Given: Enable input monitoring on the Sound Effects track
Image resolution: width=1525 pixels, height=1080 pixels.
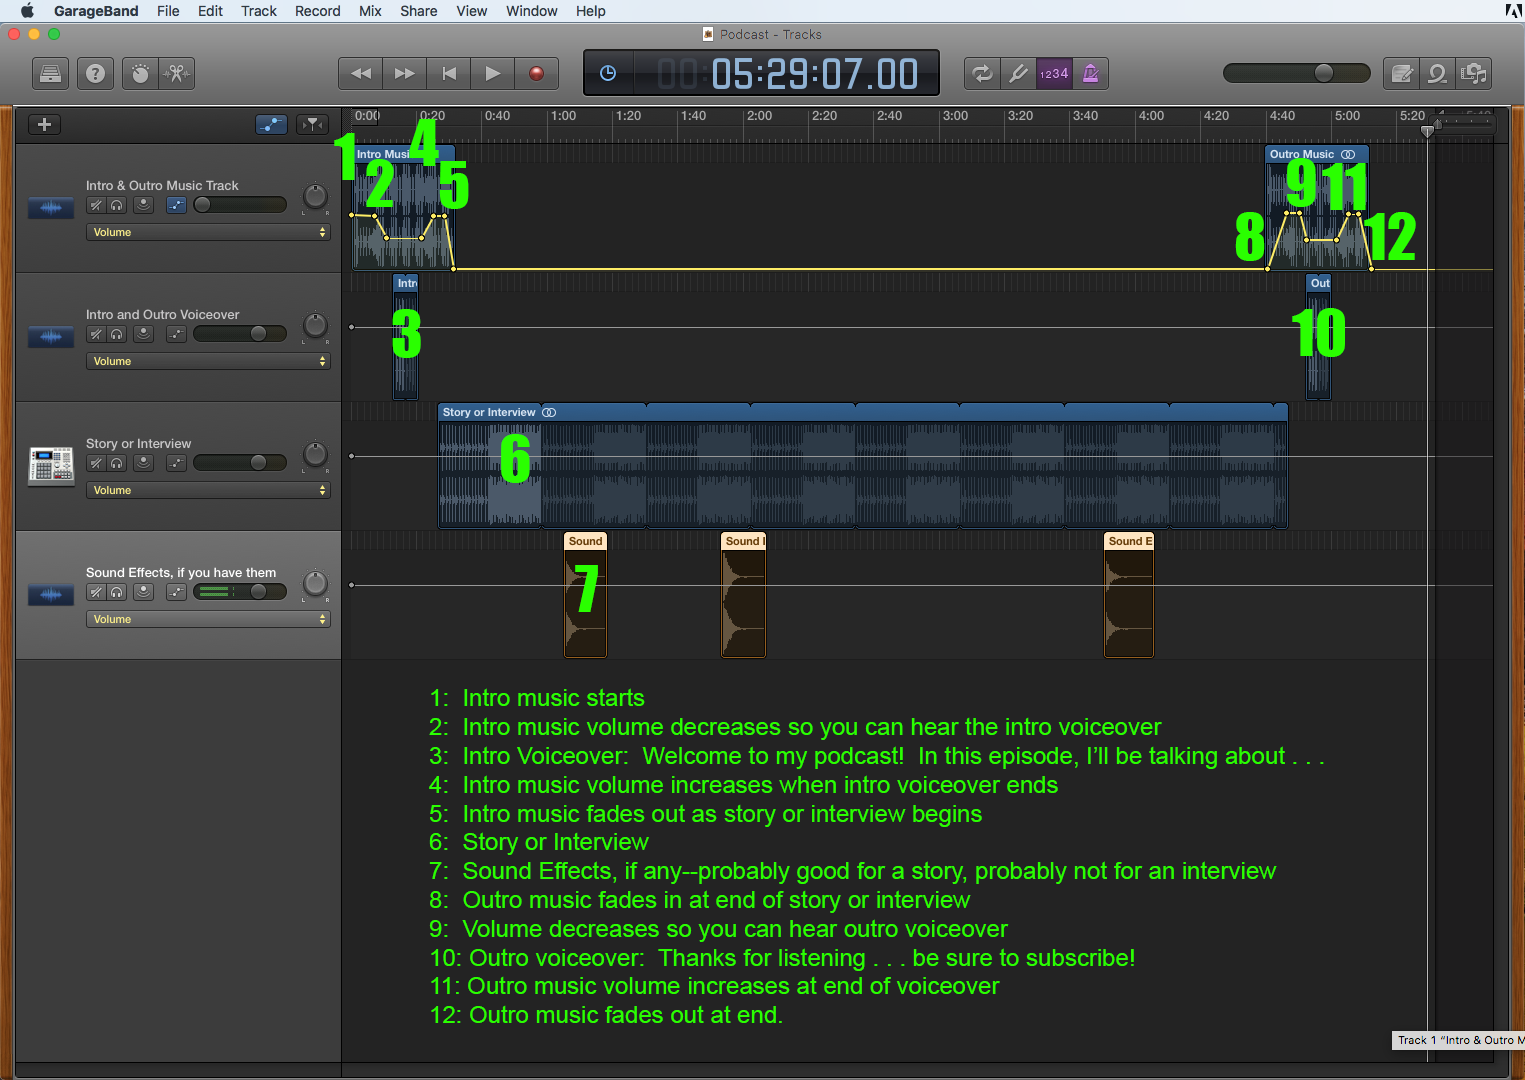Looking at the screenshot, I should point(144,592).
